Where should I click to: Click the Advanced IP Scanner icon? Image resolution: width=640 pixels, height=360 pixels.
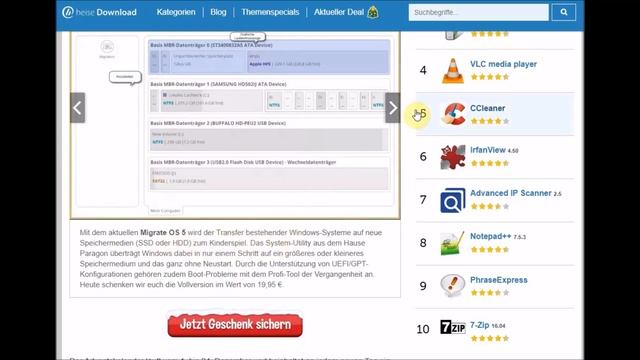pyautogui.click(x=453, y=200)
